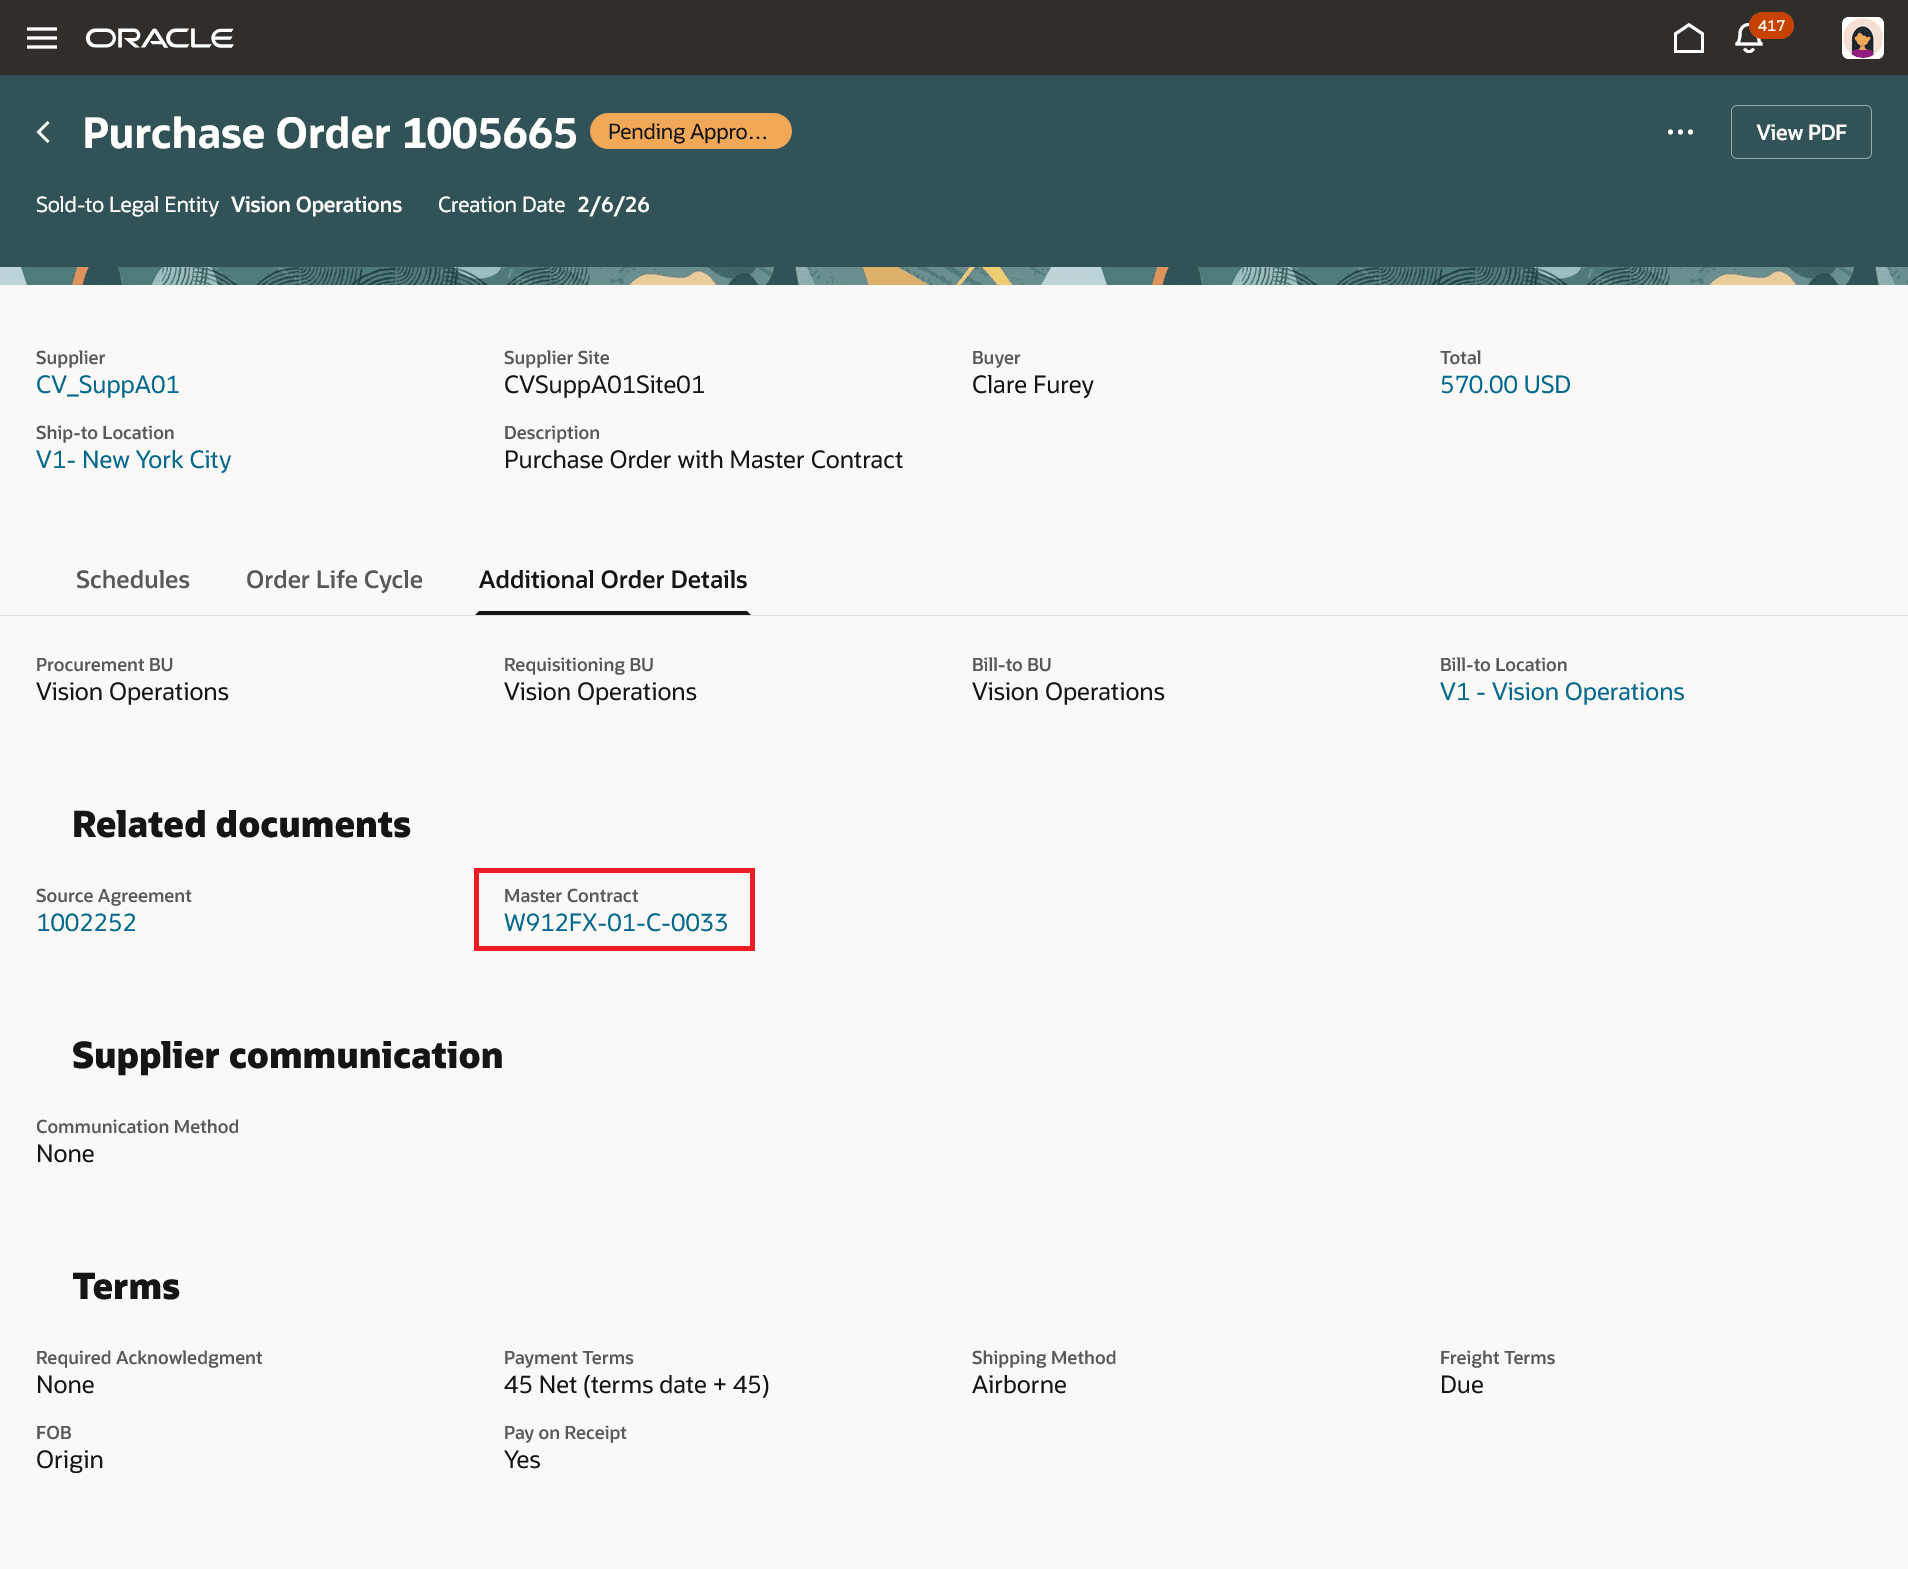Open the user profile avatar
Screen dimensions: 1908x1569
tap(1860, 37)
